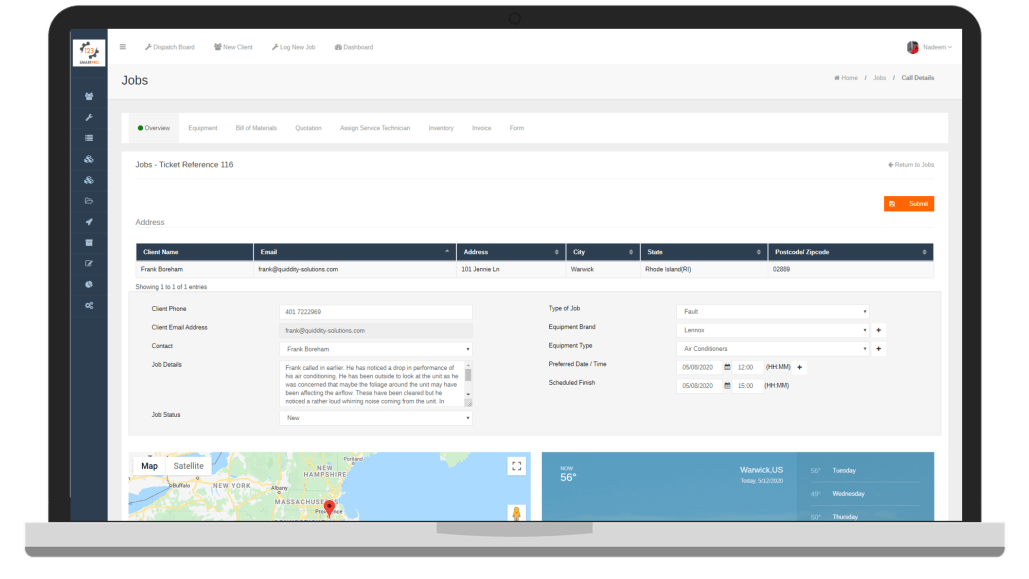Click the gears settings icon in sidebar
The image size is (1029, 579).
click(89, 305)
